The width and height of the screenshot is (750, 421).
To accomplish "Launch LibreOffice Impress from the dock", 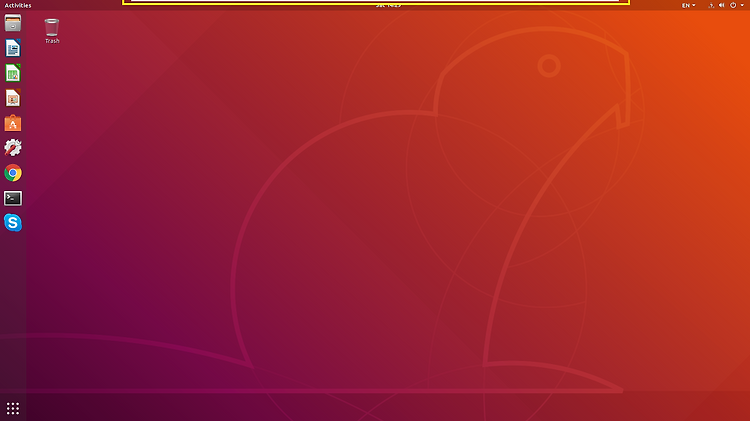I will [13, 98].
